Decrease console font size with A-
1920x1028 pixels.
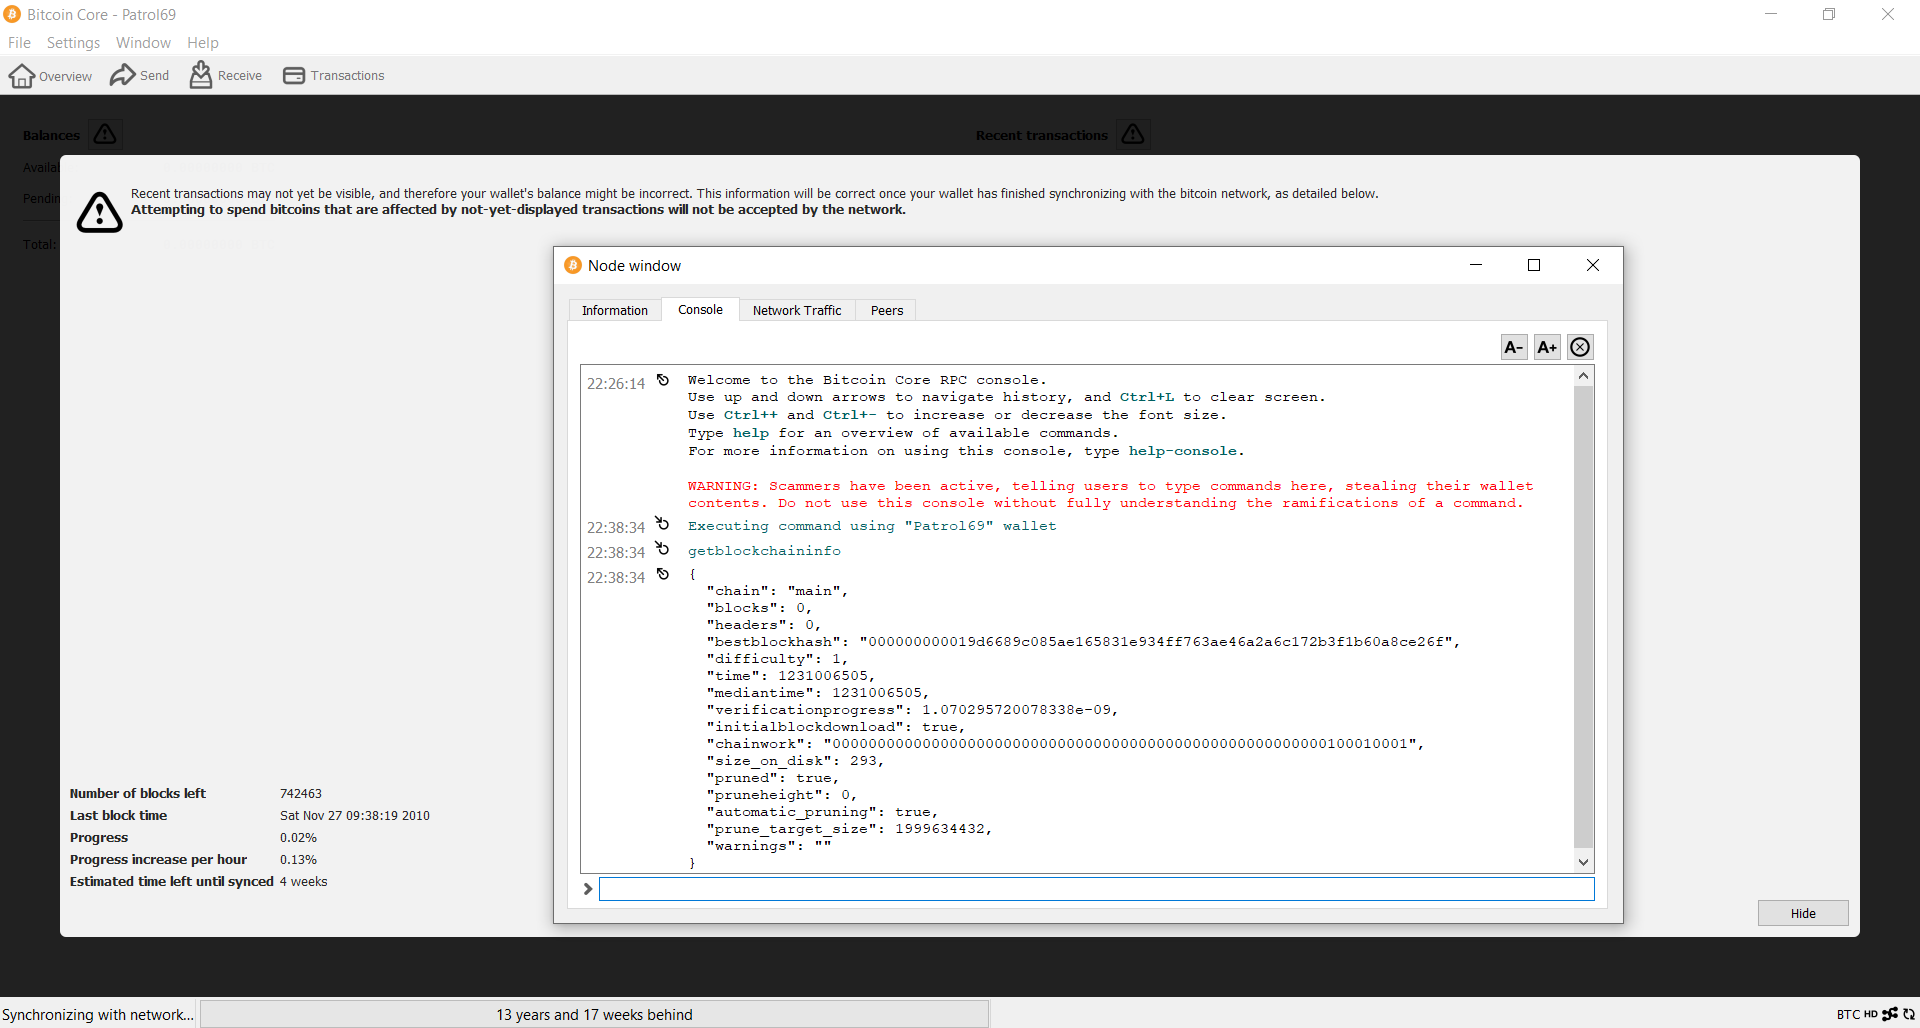click(1514, 347)
